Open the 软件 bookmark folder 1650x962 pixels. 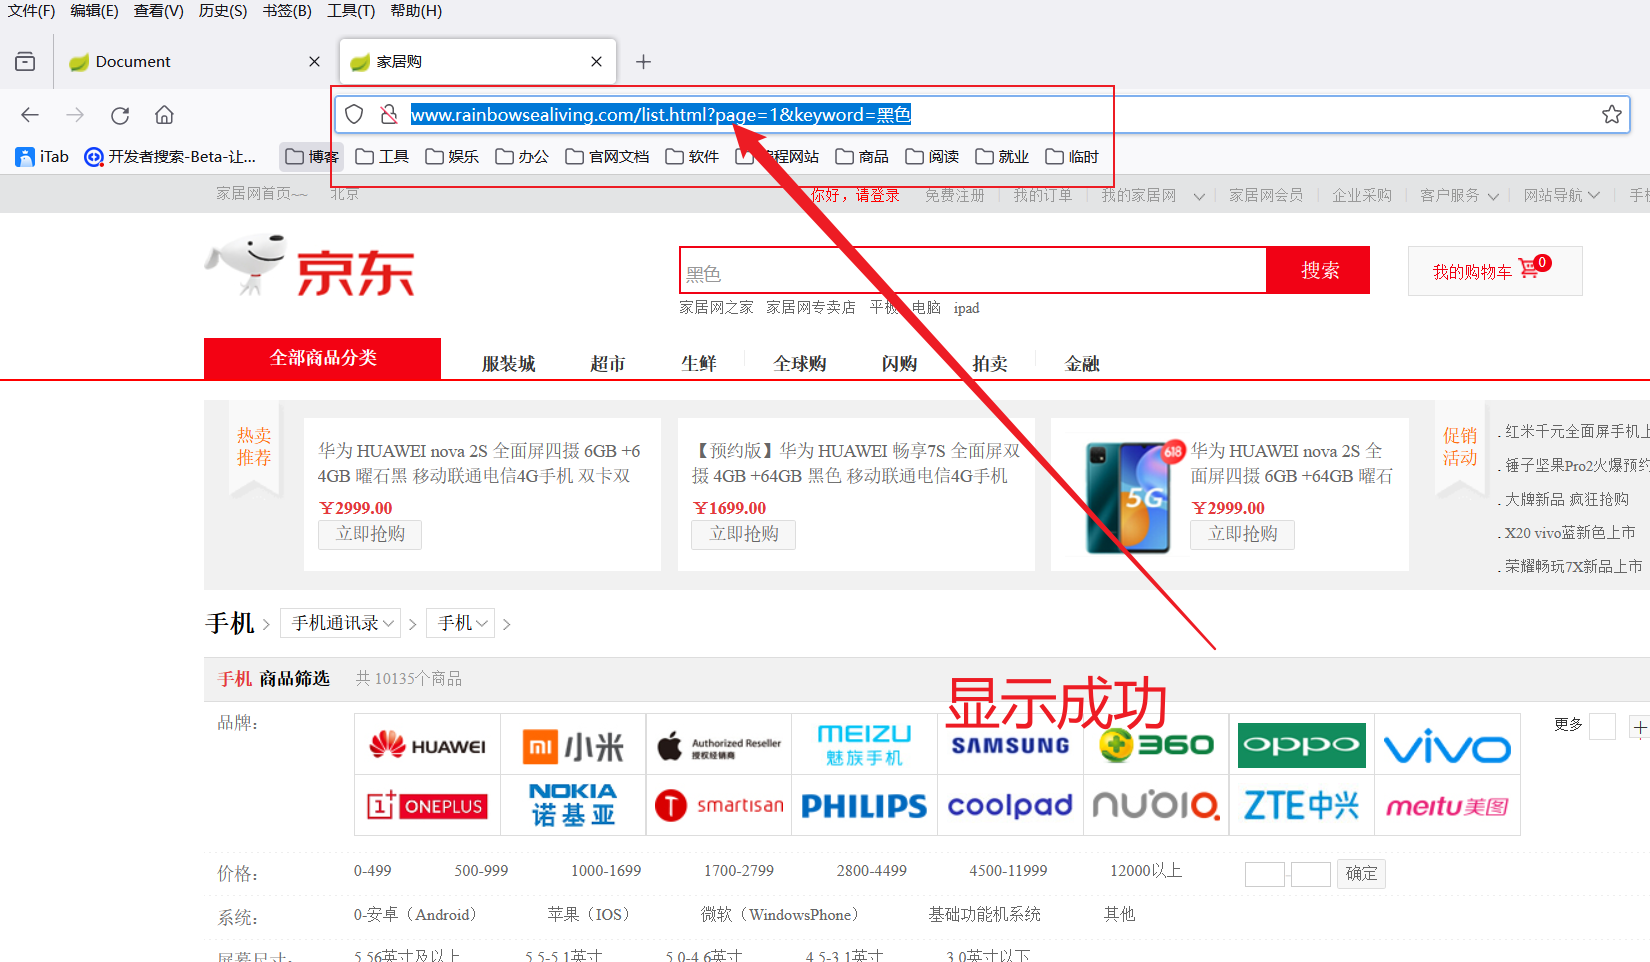point(692,157)
